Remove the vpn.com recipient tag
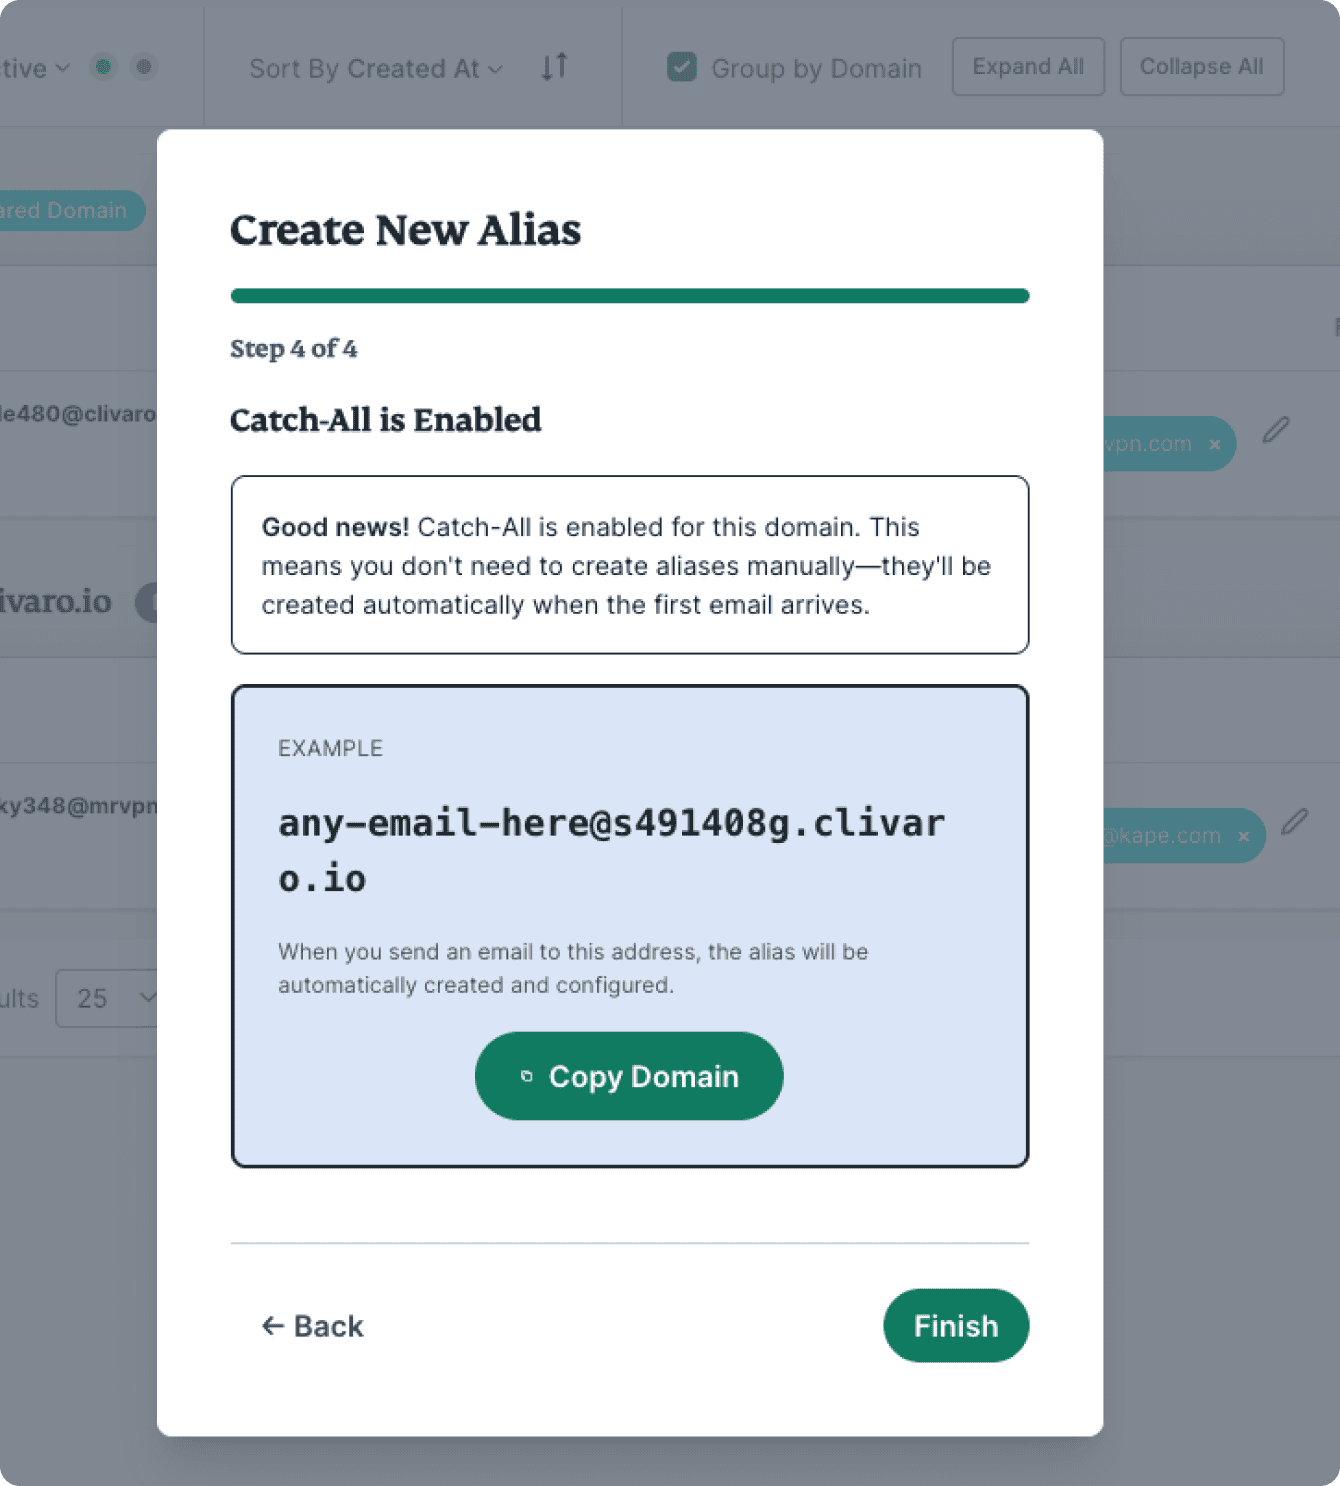1340x1486 pixels. 1215,445
